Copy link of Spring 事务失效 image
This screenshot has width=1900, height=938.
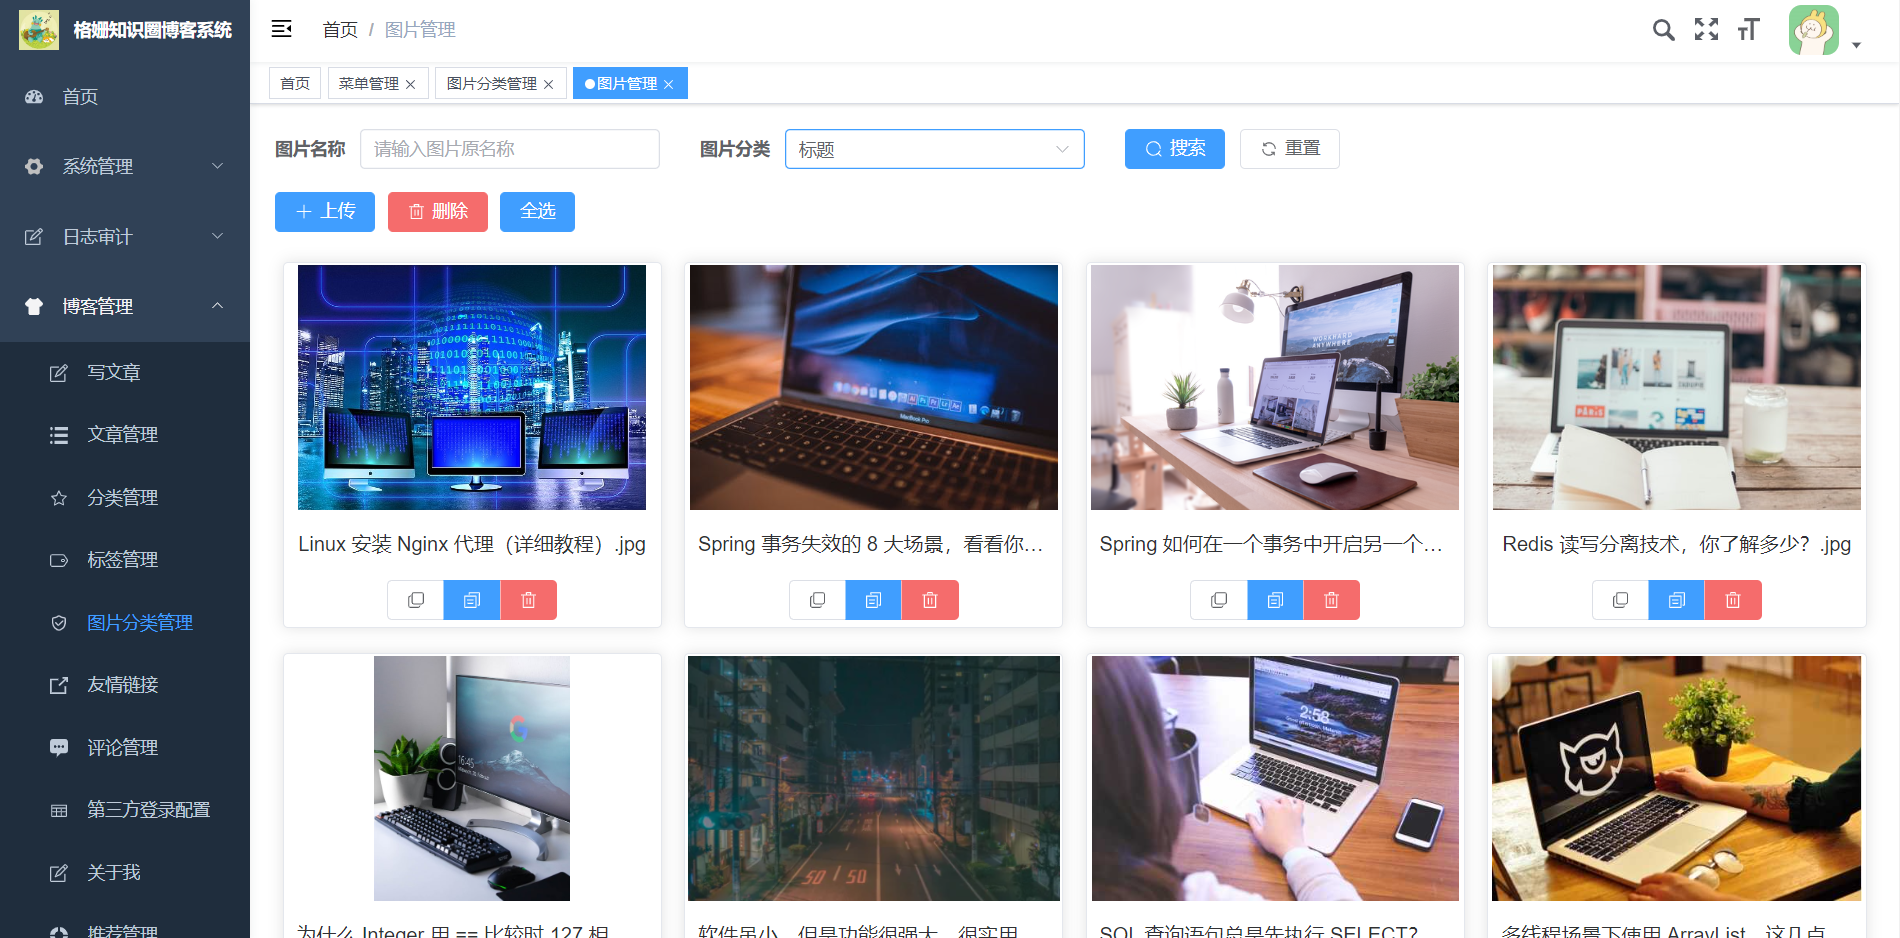point(817,600)
